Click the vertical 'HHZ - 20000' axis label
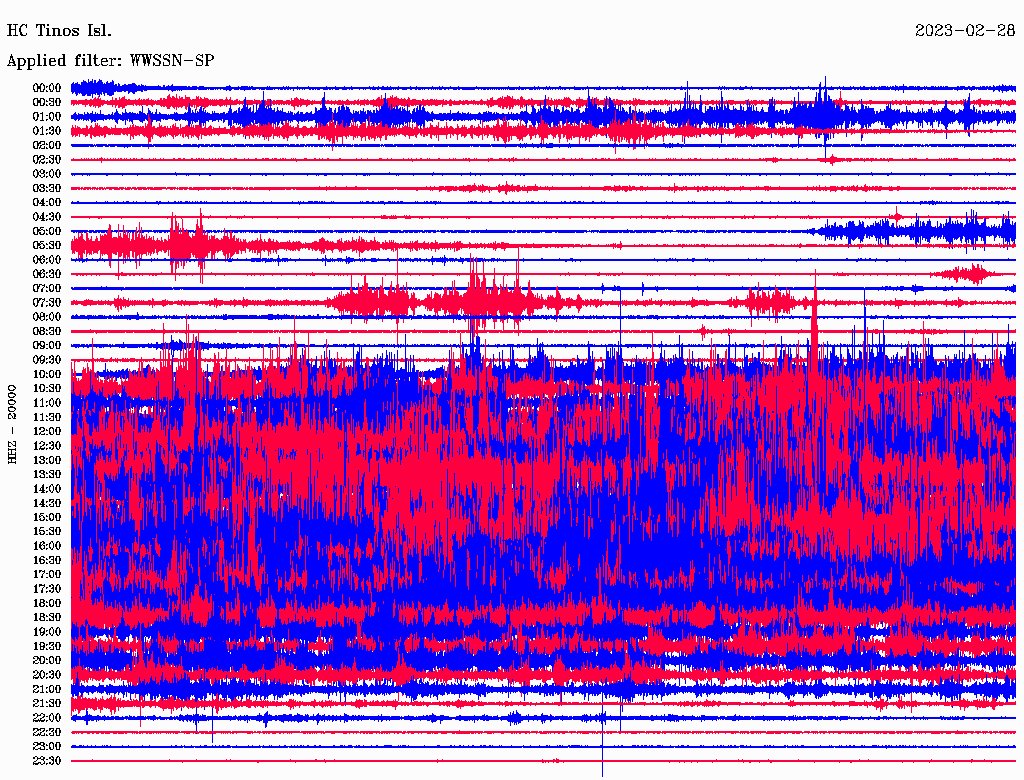Screen dimensions: 1024x780 (x=13, y=423)
